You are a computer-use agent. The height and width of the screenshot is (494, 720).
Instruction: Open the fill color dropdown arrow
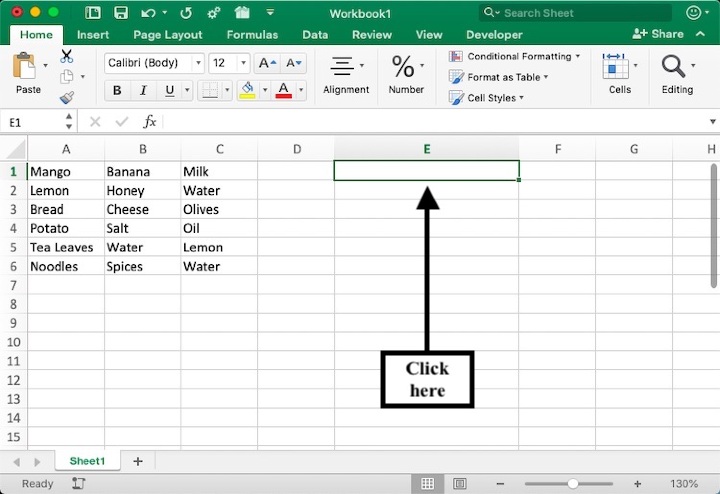[x=265, y=90]
